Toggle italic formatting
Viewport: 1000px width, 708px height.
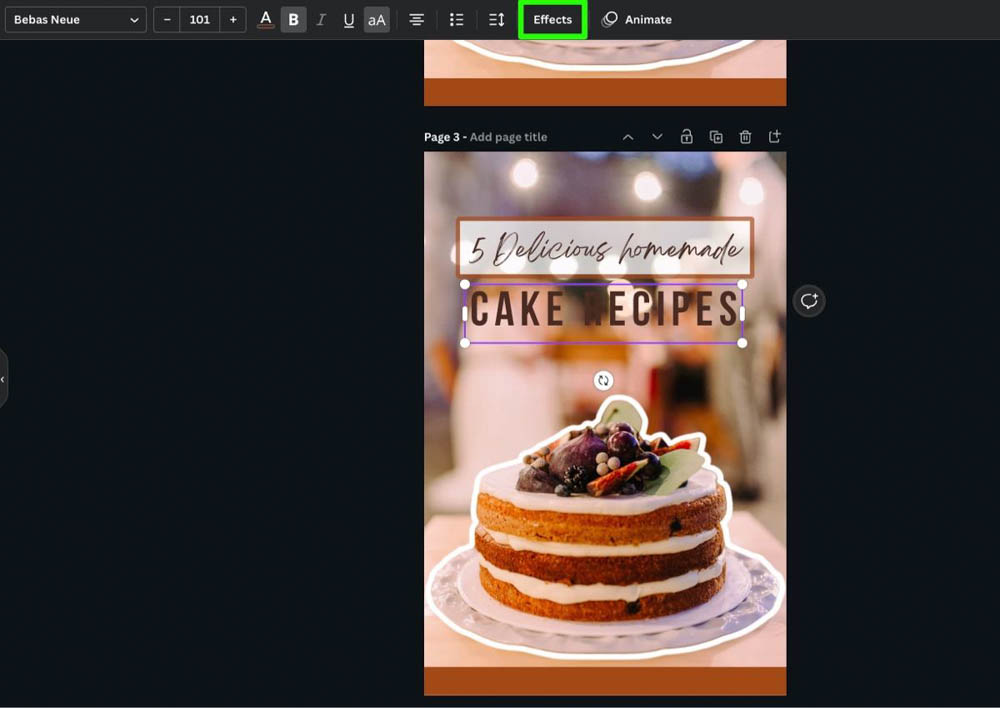pos(321,20)
